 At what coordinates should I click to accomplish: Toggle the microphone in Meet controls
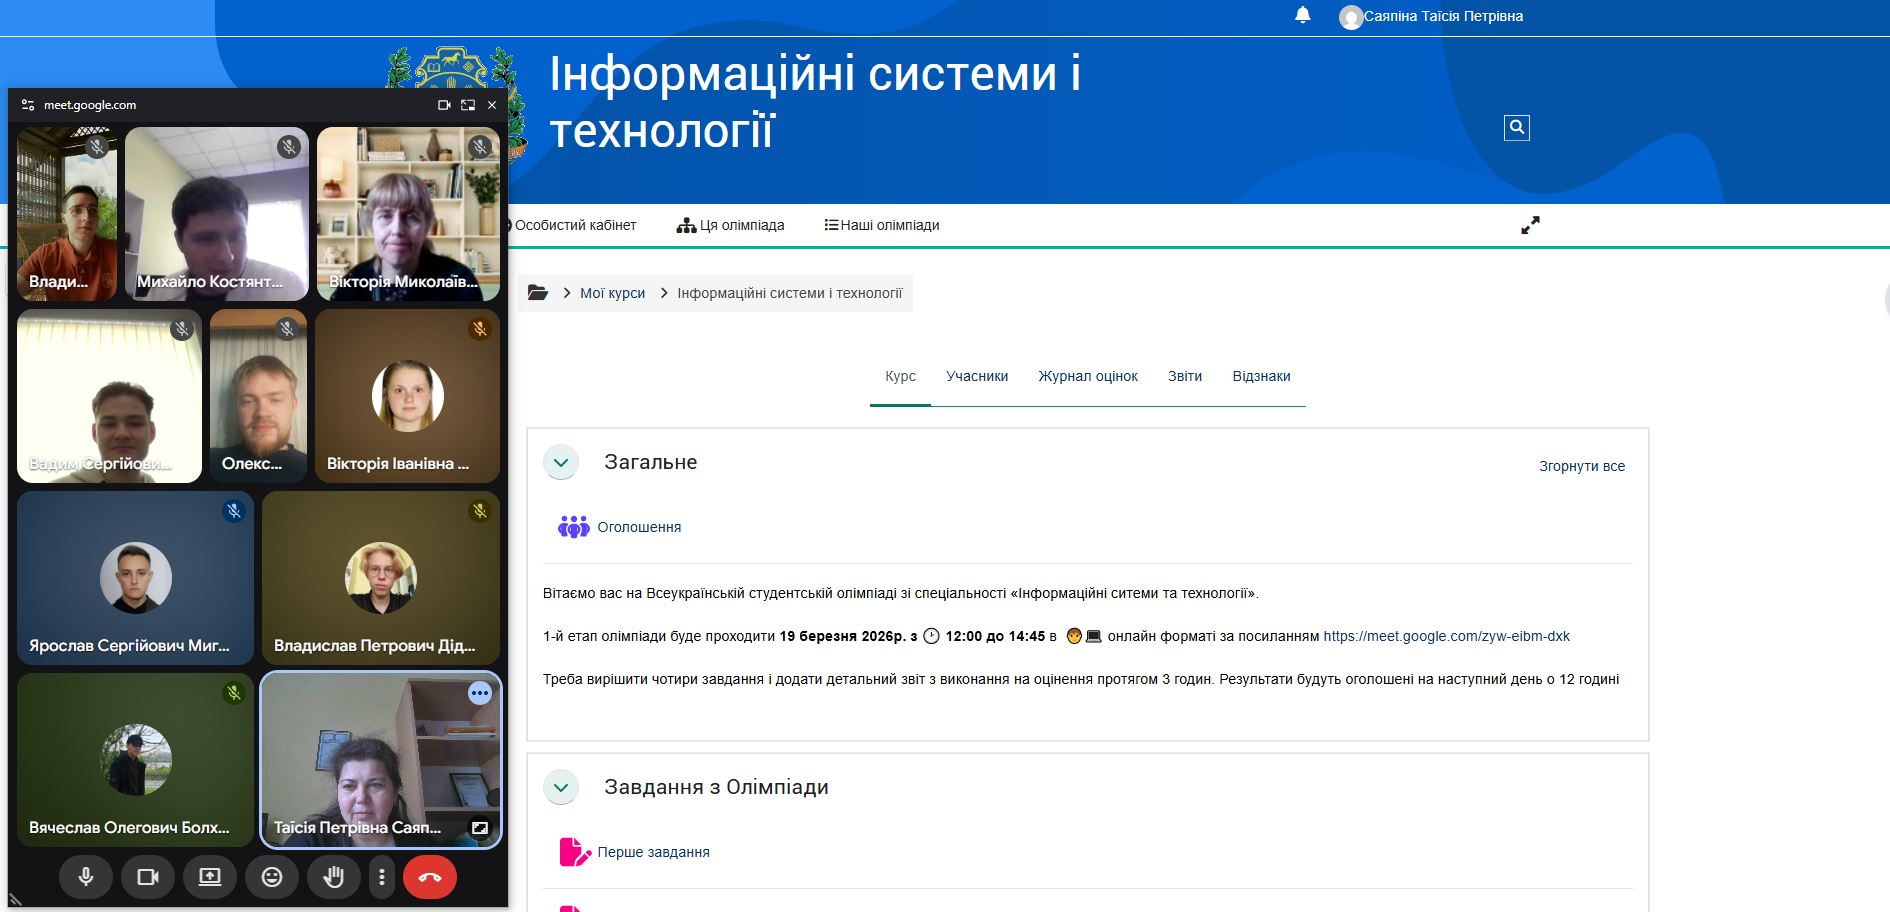86,877
